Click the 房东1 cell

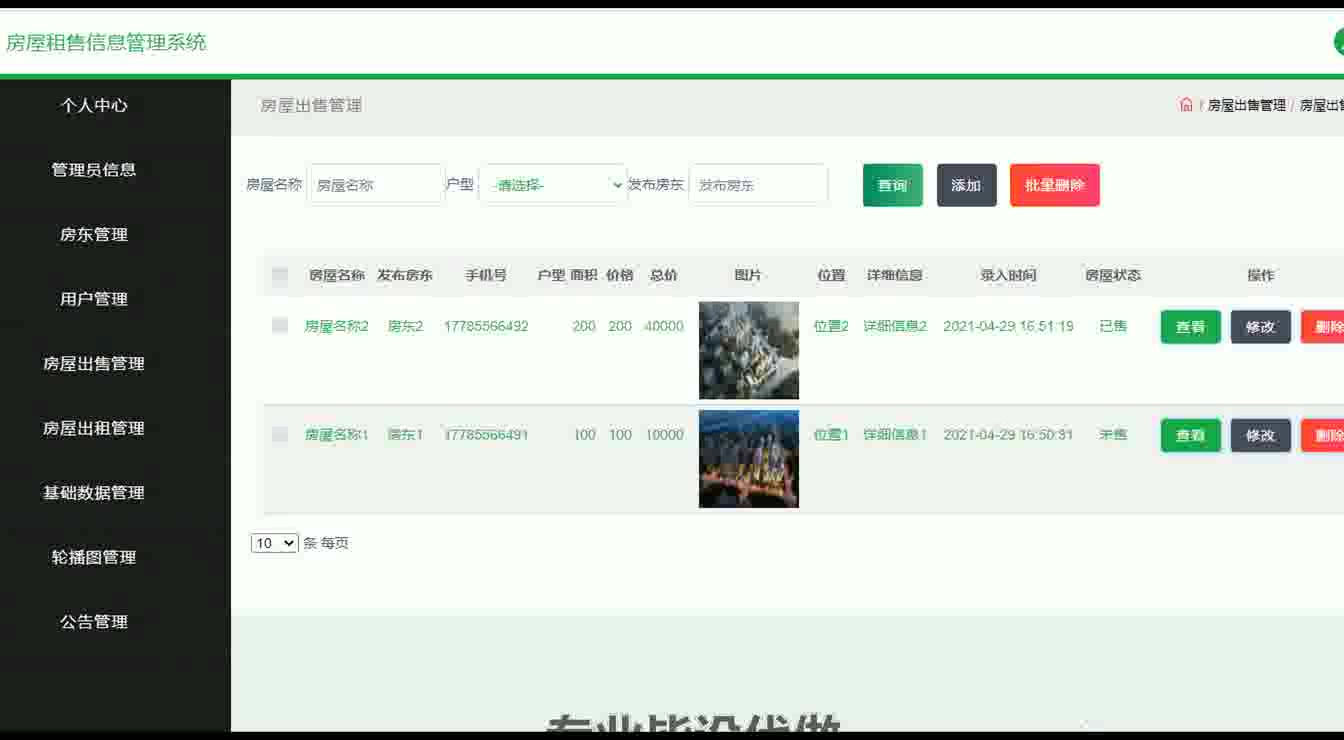(x=406, y=435)
